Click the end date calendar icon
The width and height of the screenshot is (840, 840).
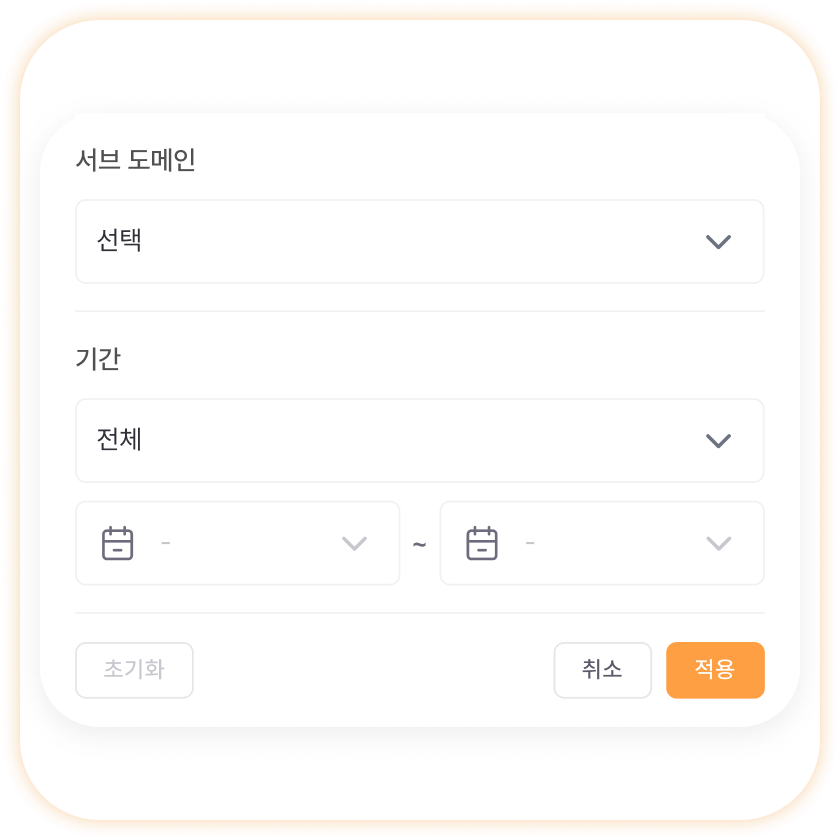[482, 543]
